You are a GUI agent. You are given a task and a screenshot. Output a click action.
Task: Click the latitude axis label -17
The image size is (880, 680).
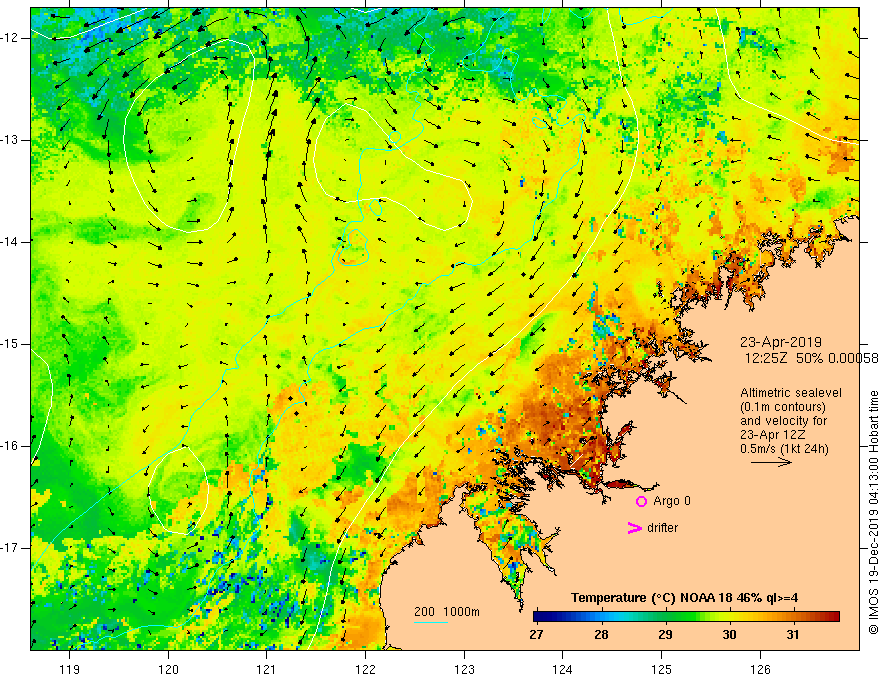[10, 548]
